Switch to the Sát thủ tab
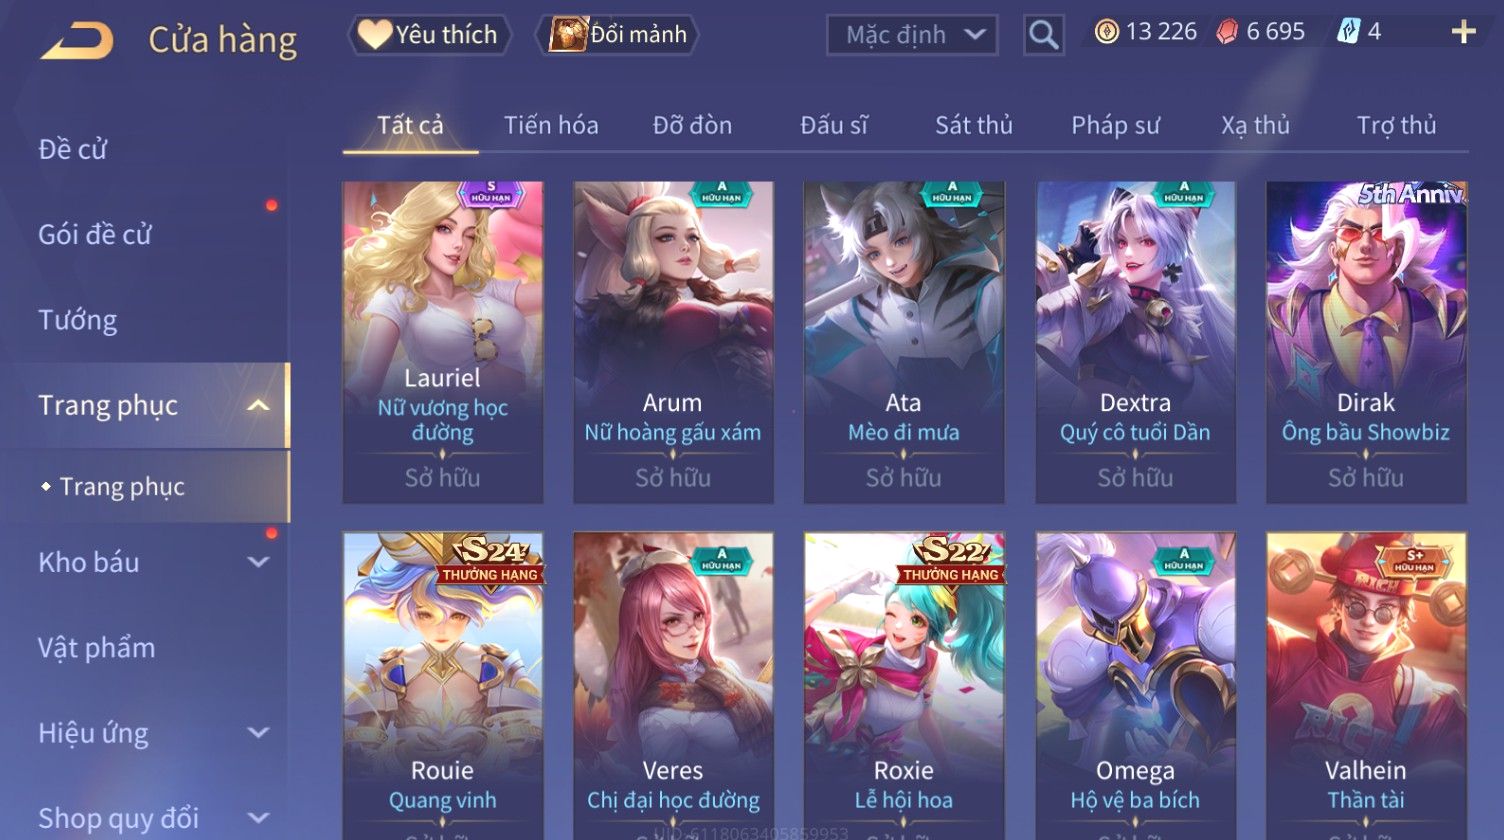This screenshot has height=840, width=1504. (973, 125)
